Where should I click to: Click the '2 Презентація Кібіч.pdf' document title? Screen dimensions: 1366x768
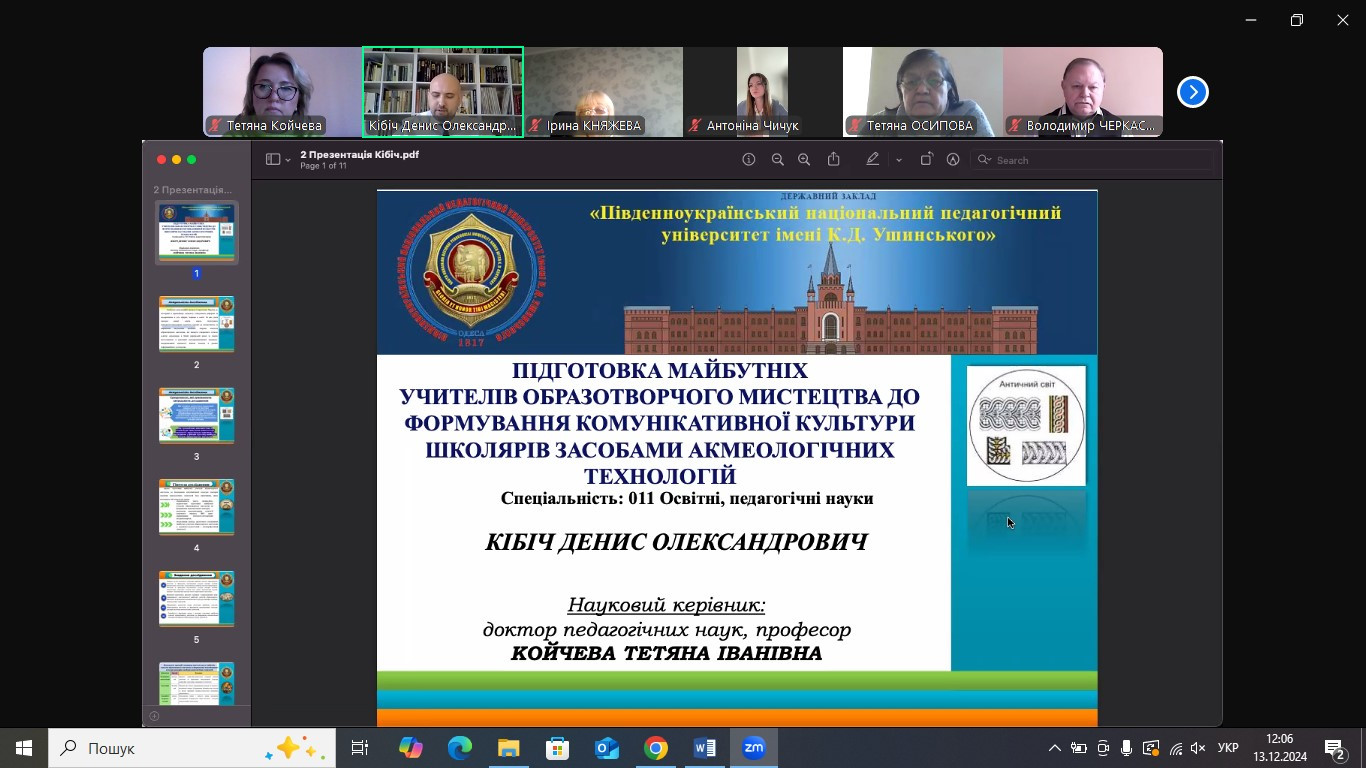click(x=359, y=155)
